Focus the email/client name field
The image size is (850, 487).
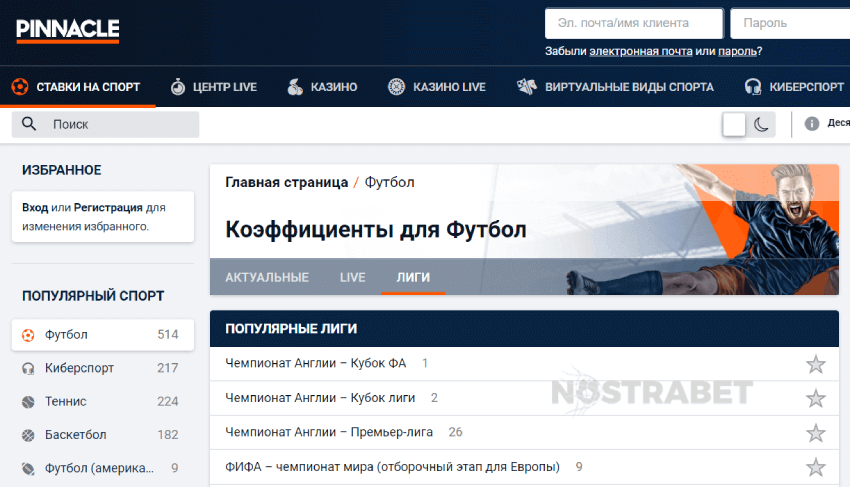click(634, 23)
